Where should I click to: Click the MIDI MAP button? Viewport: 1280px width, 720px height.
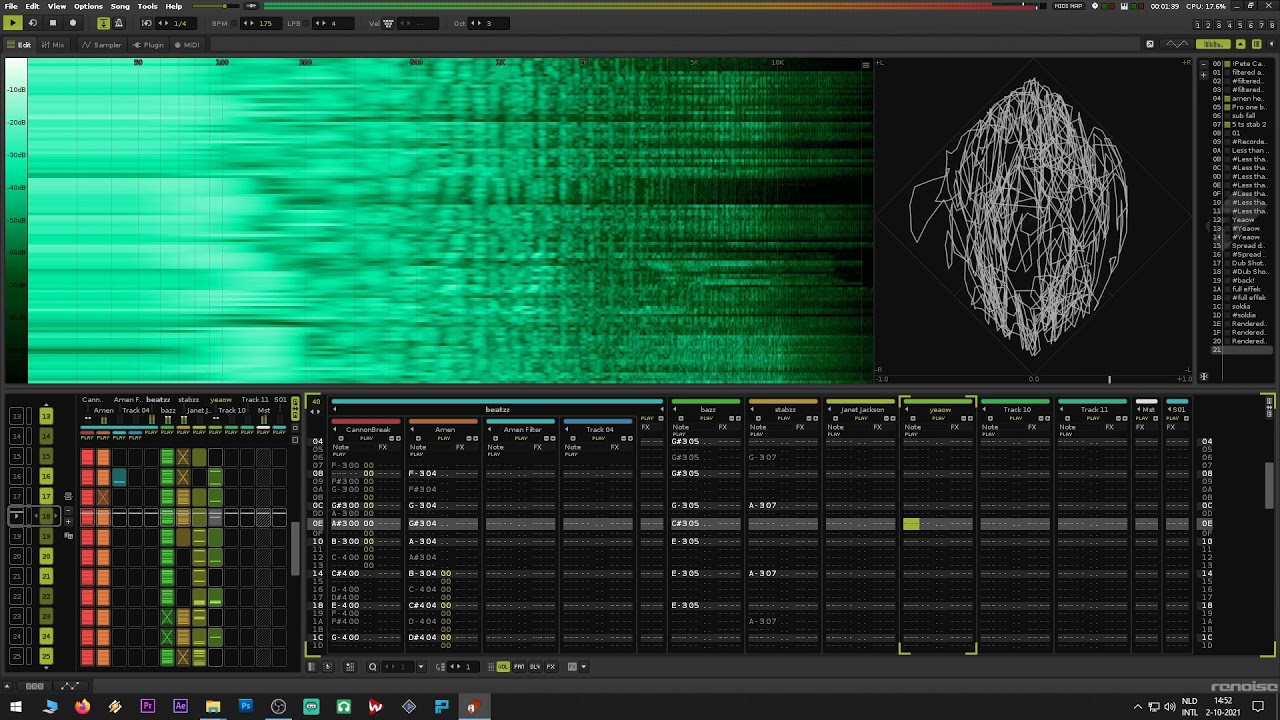click(1068, 6)
